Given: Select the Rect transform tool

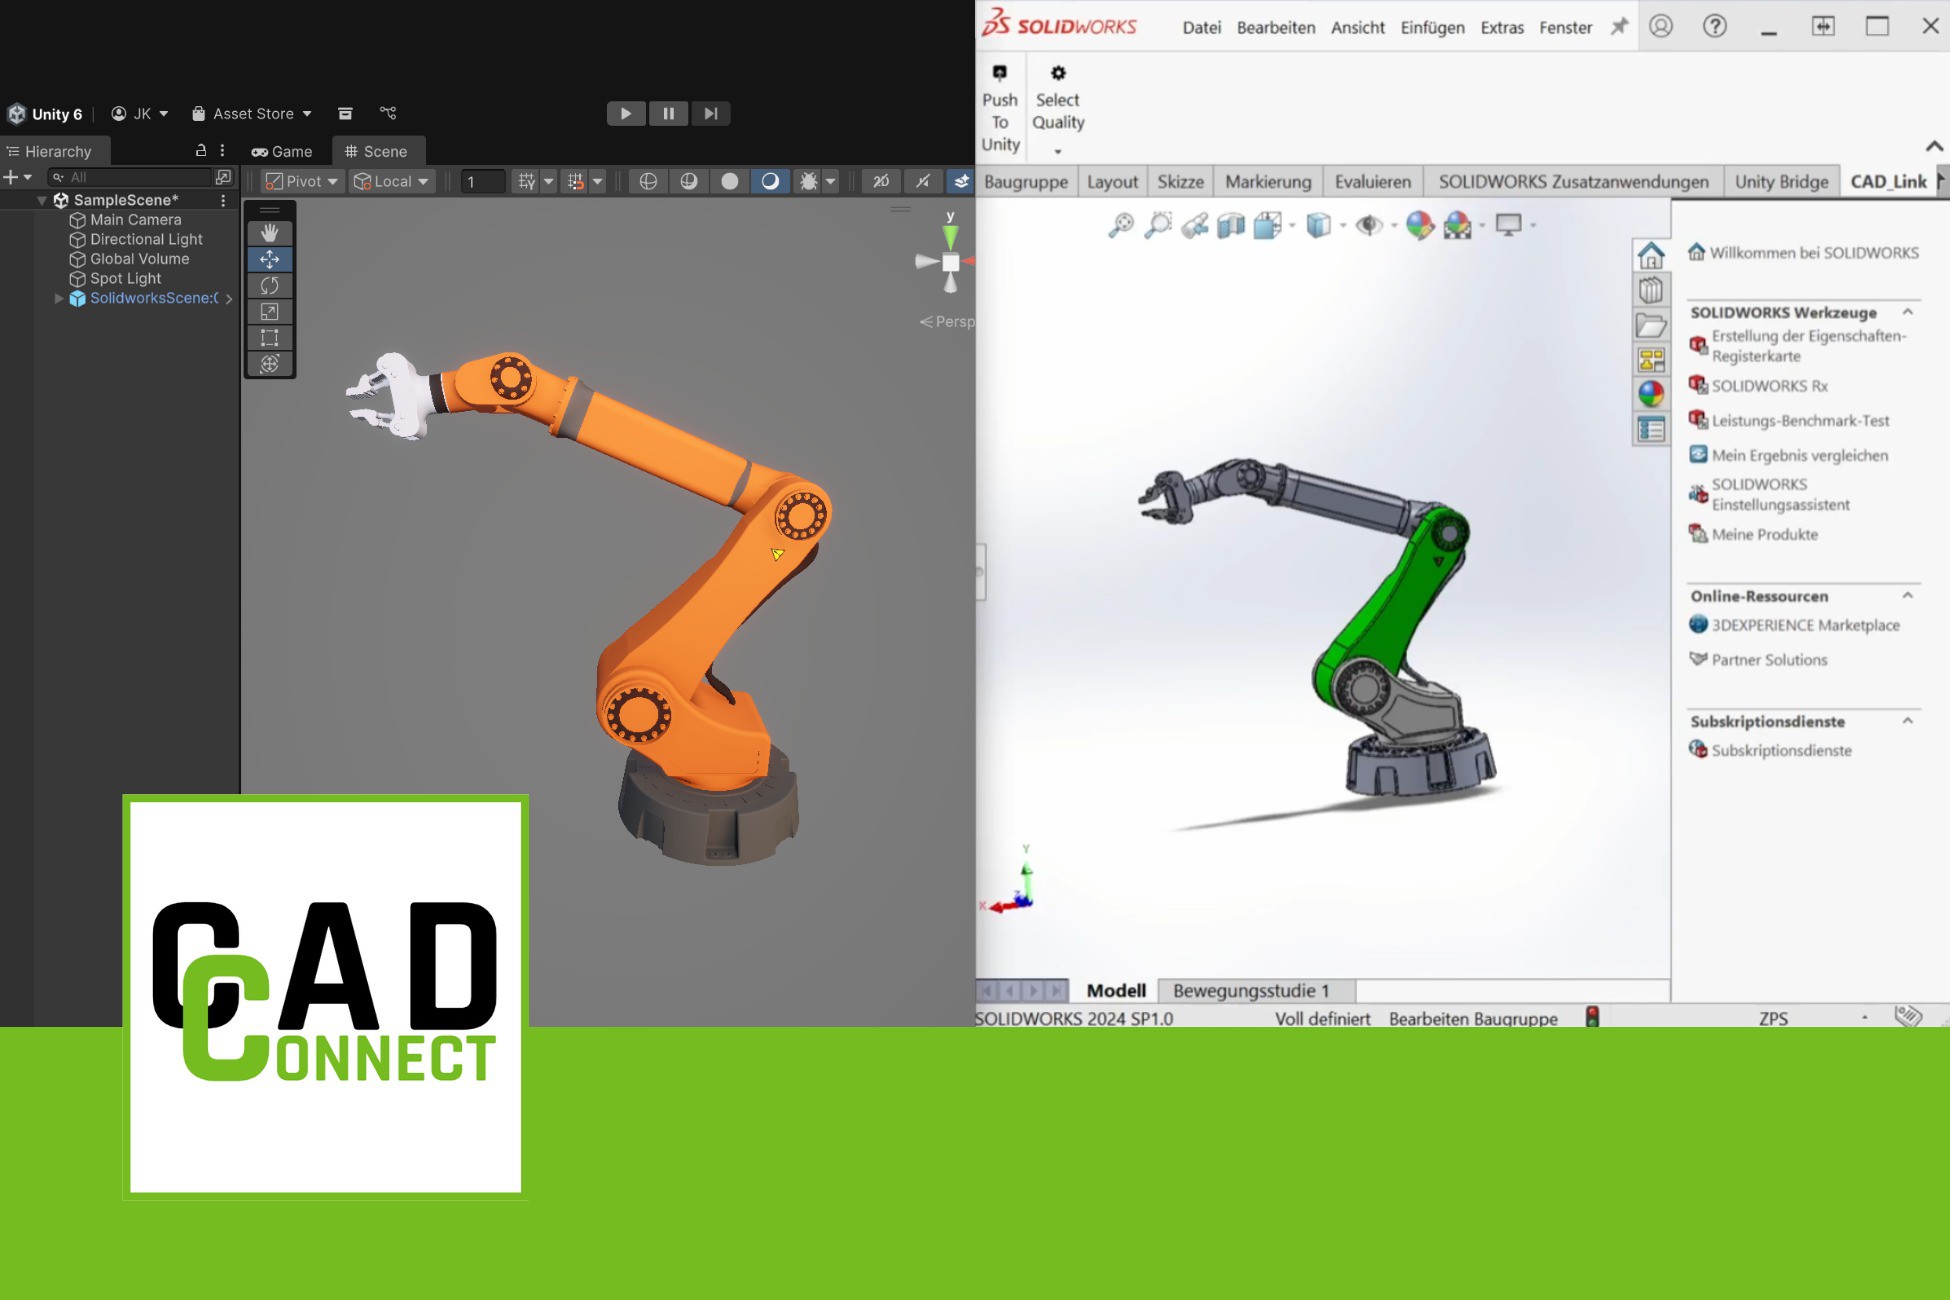Looking at the screenshot, I should 269,338.
